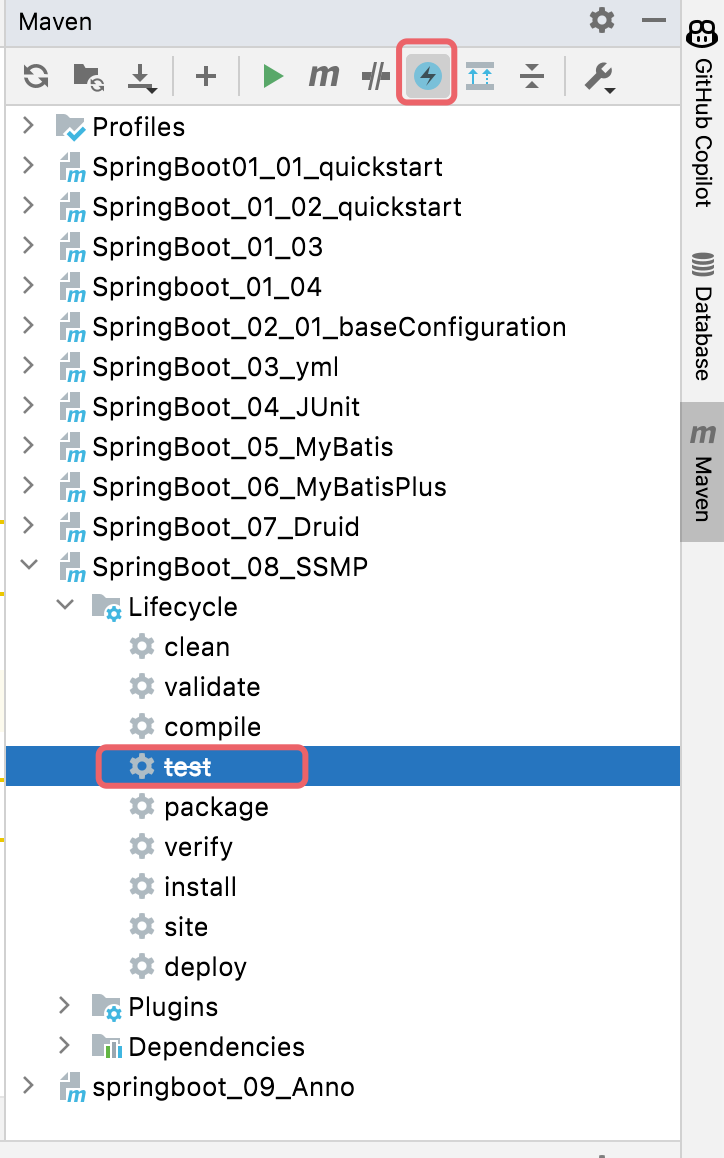Reload all Maven projects
Image resolution: width=724 pixels, height=1158 pixels.
(35, 76)
